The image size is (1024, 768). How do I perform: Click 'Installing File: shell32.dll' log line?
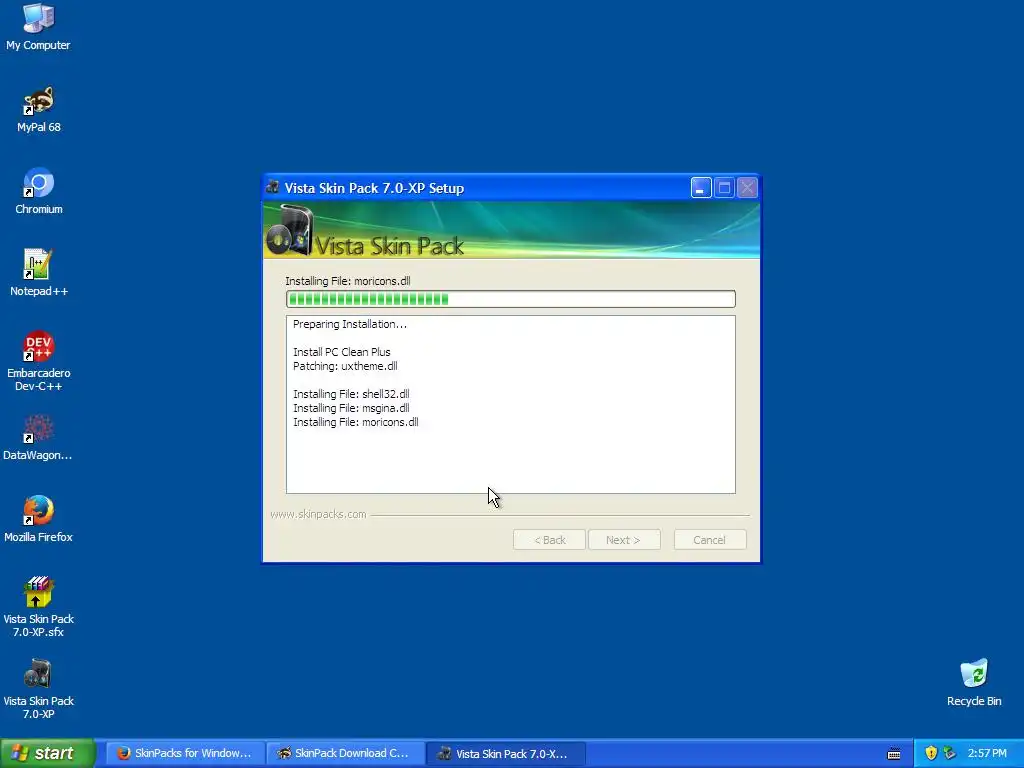[351, 394]
